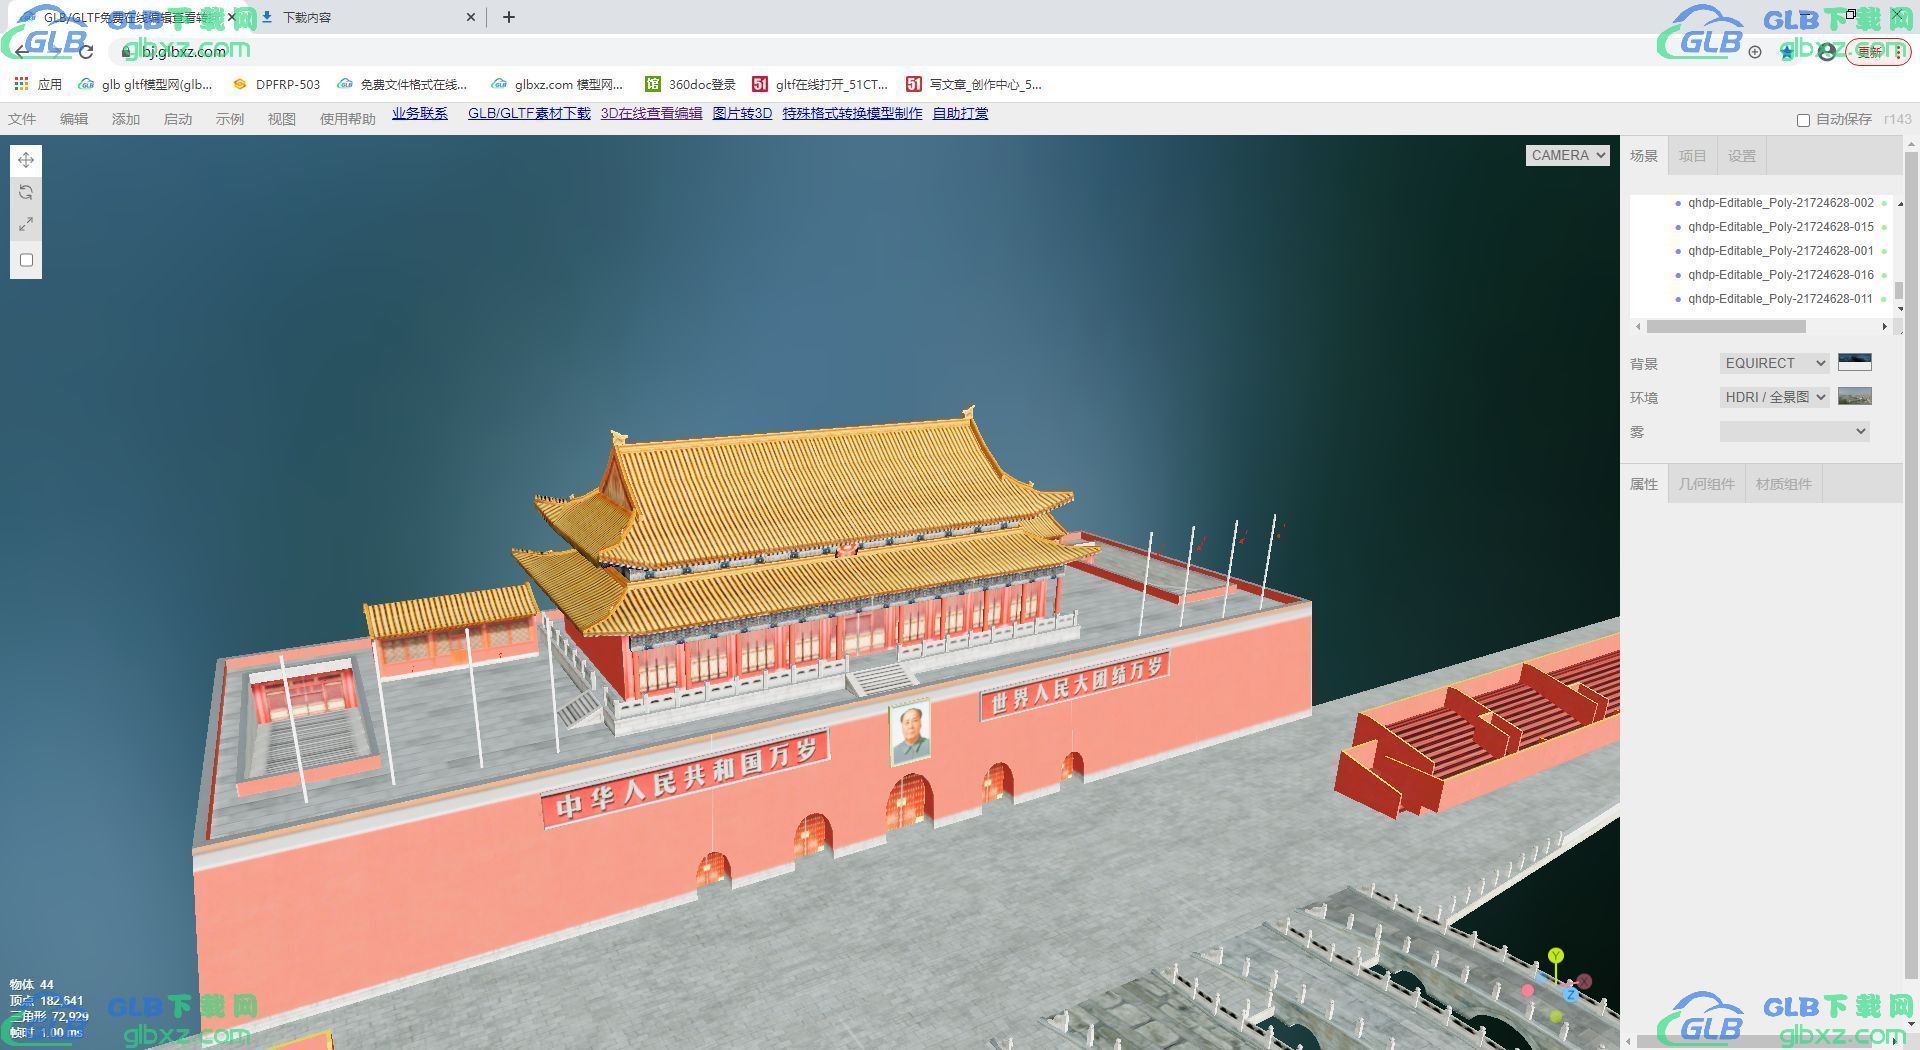Select qhdp-Editable_Poly-21724628-015 in the outliner
The height and width of the screenshot is (1050, 1920).
pos(1762,227)
